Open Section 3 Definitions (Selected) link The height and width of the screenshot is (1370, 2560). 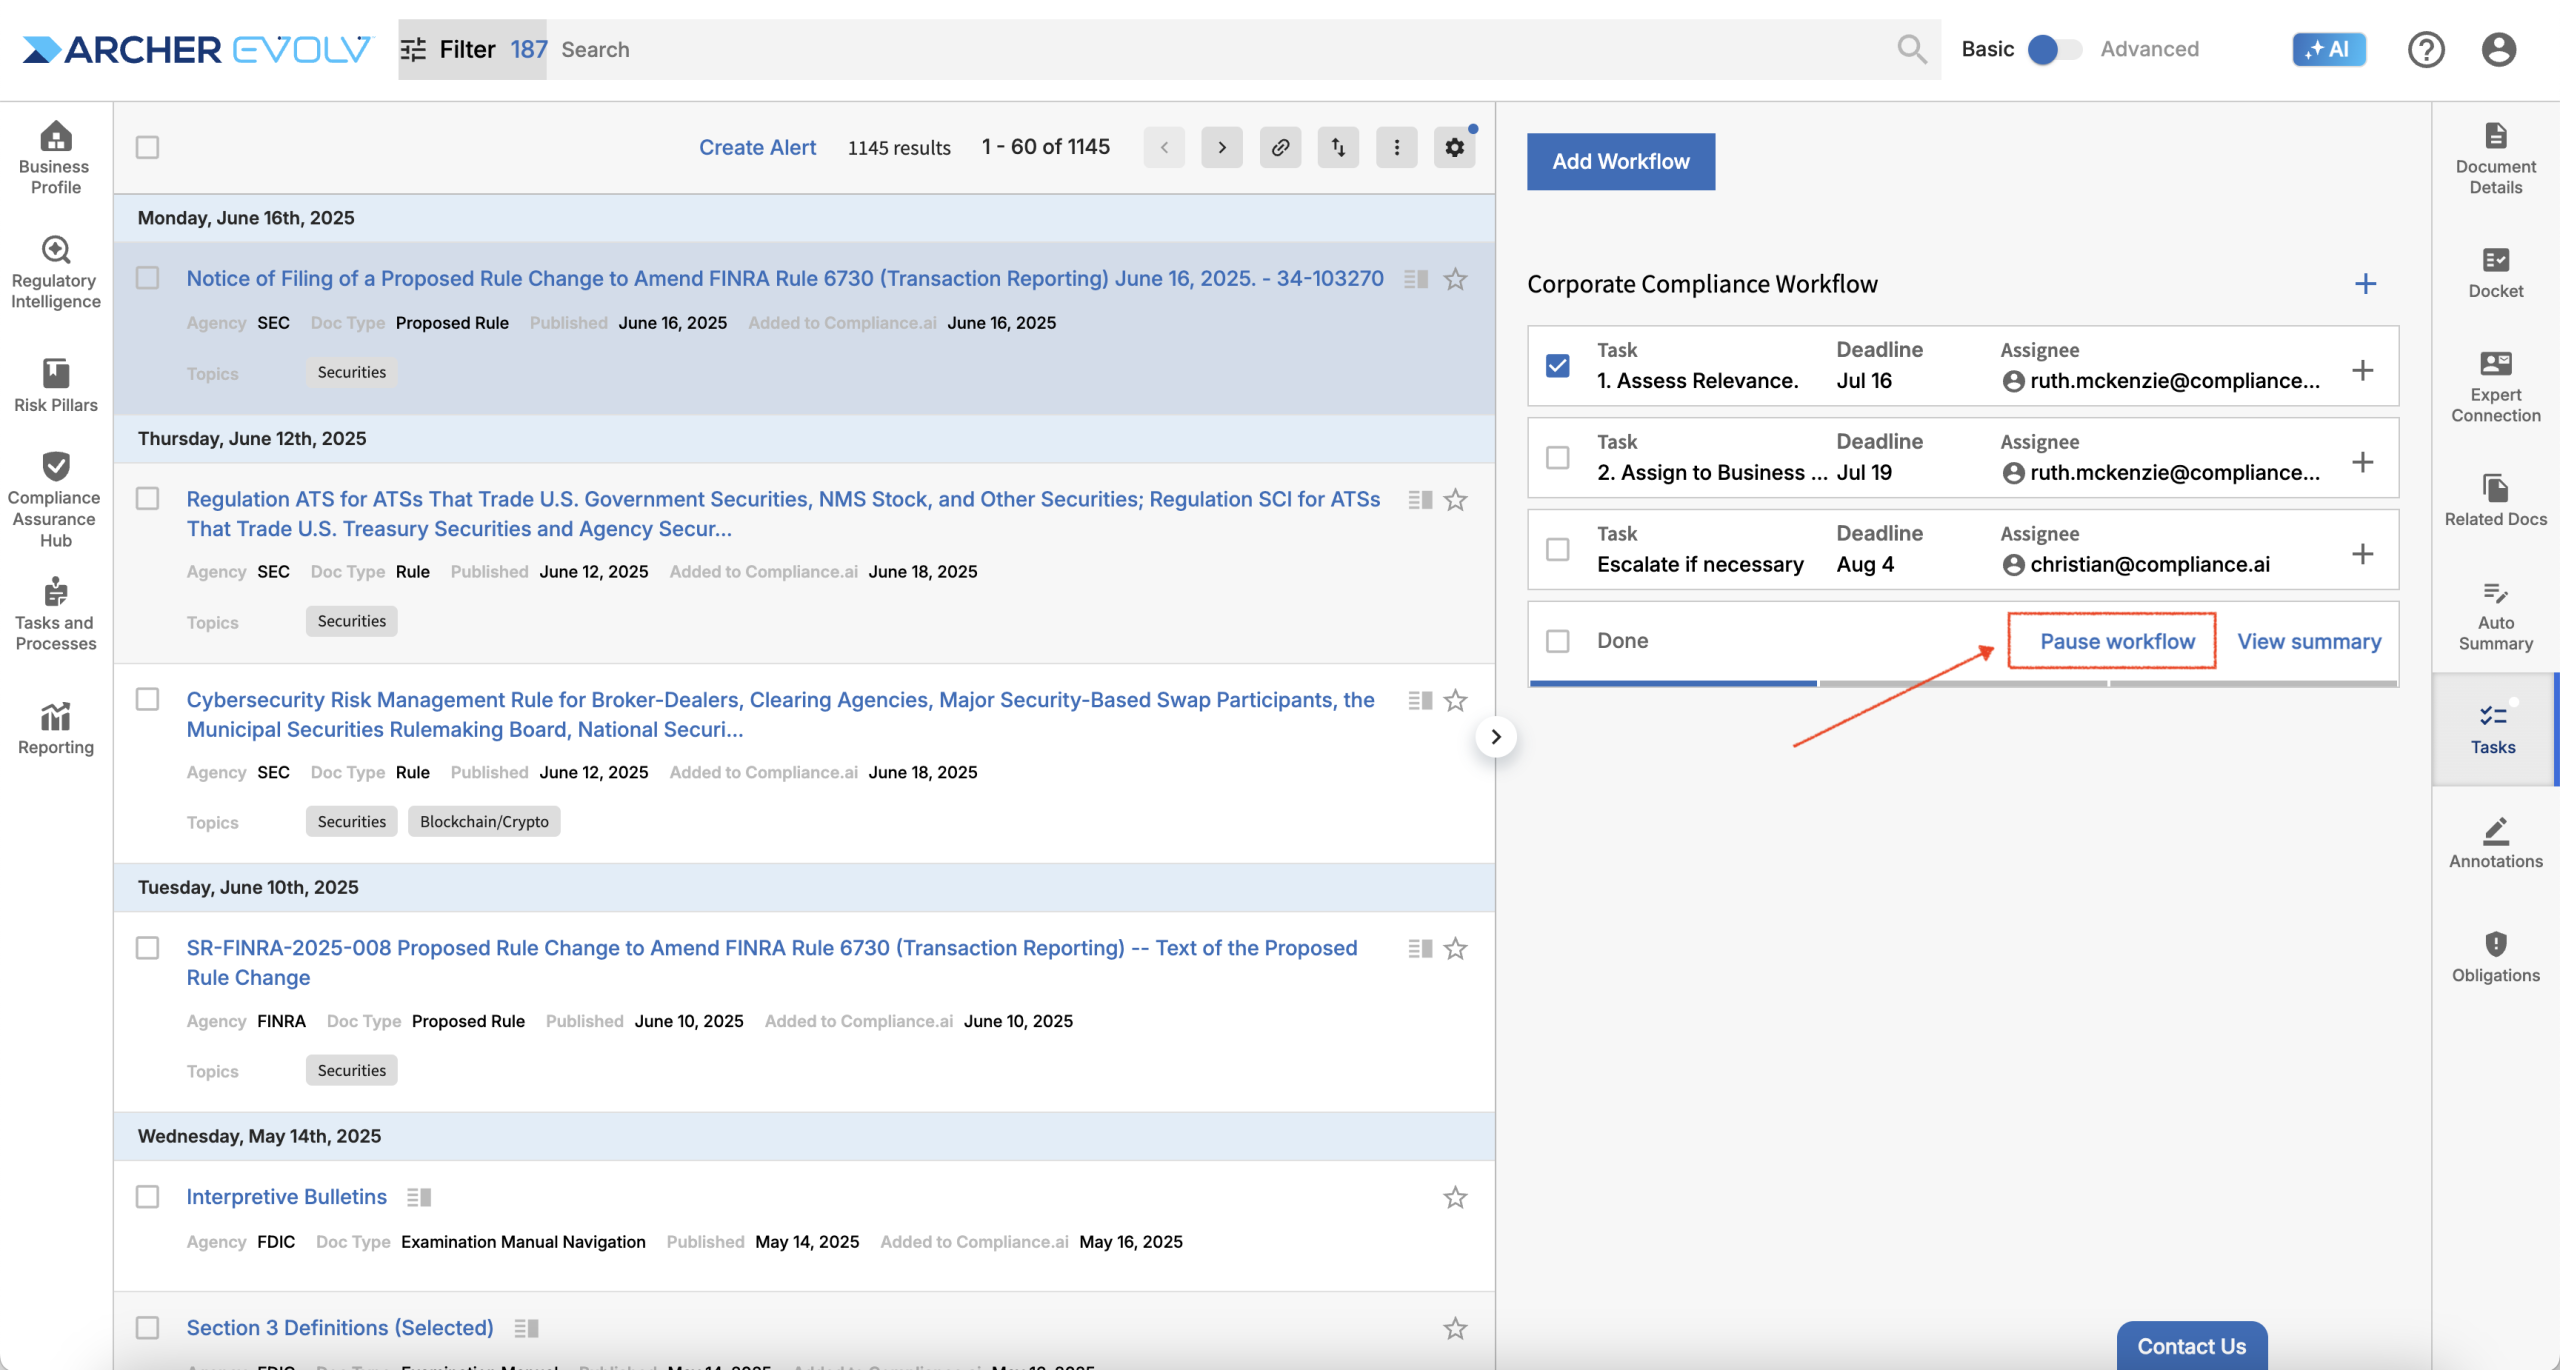point(340,1328)
